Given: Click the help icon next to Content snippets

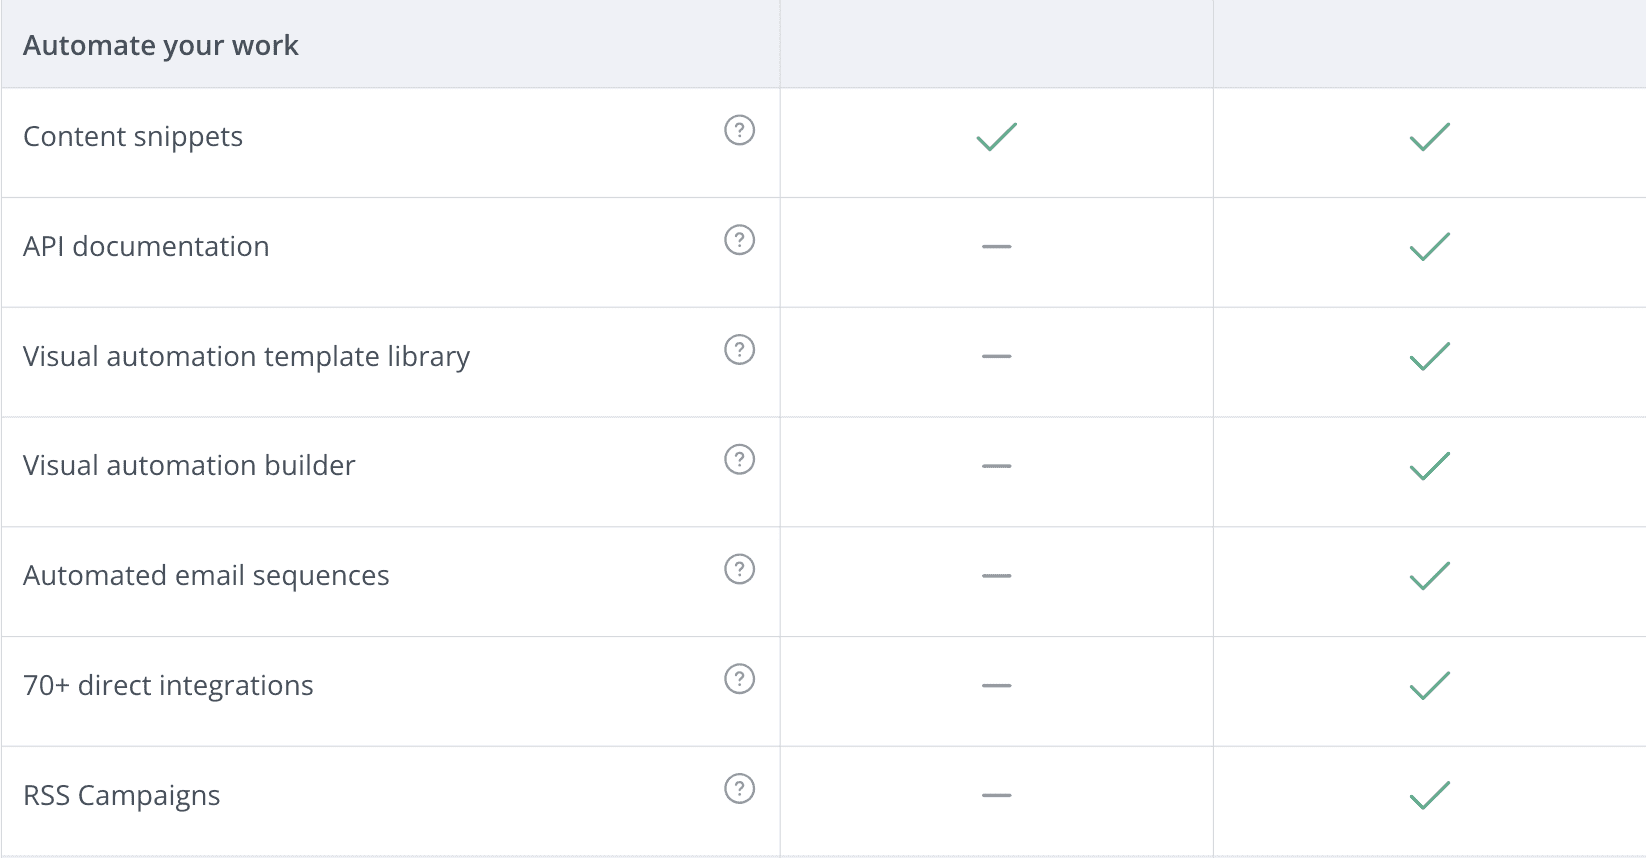Looking at the screenshot, I should [739, 130].
